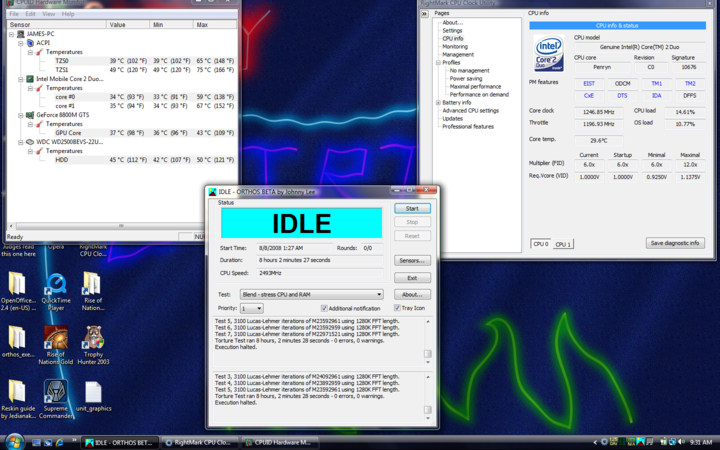Click the JAMES-PC computer icon in Hardware Monitor
Image resolution: width=720 pixels, height=450 pixels.
pyautogui.click(x=21, y=34)
